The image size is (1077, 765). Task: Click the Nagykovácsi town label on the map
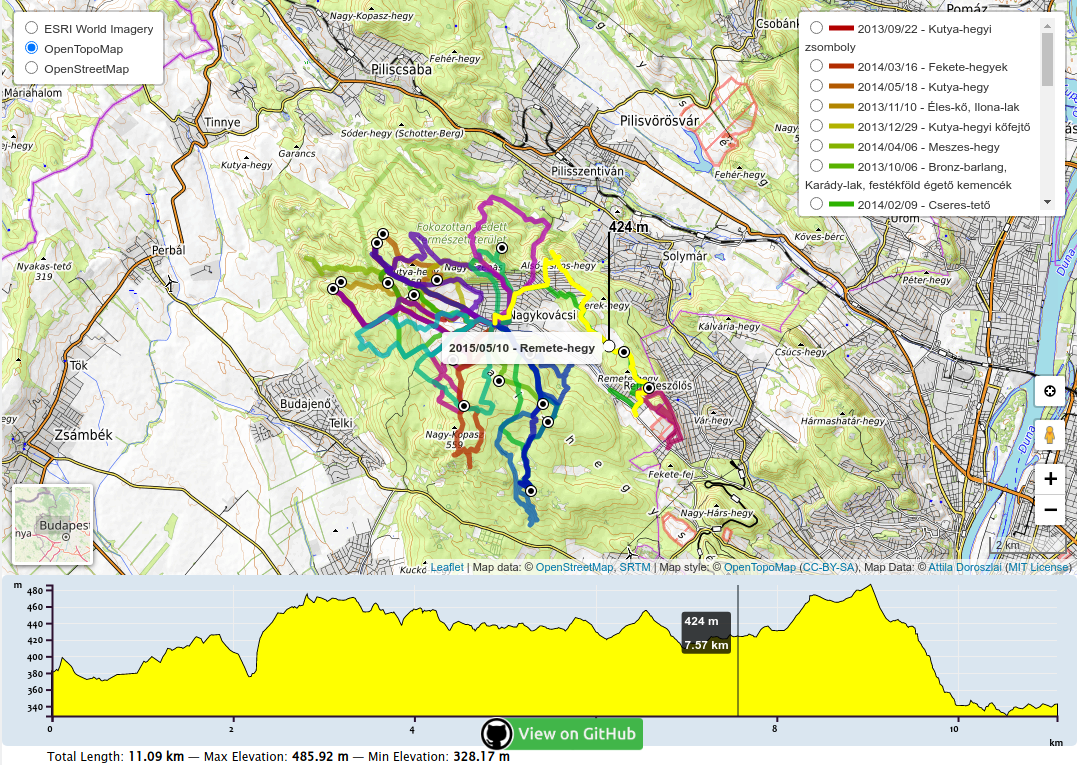543,315
